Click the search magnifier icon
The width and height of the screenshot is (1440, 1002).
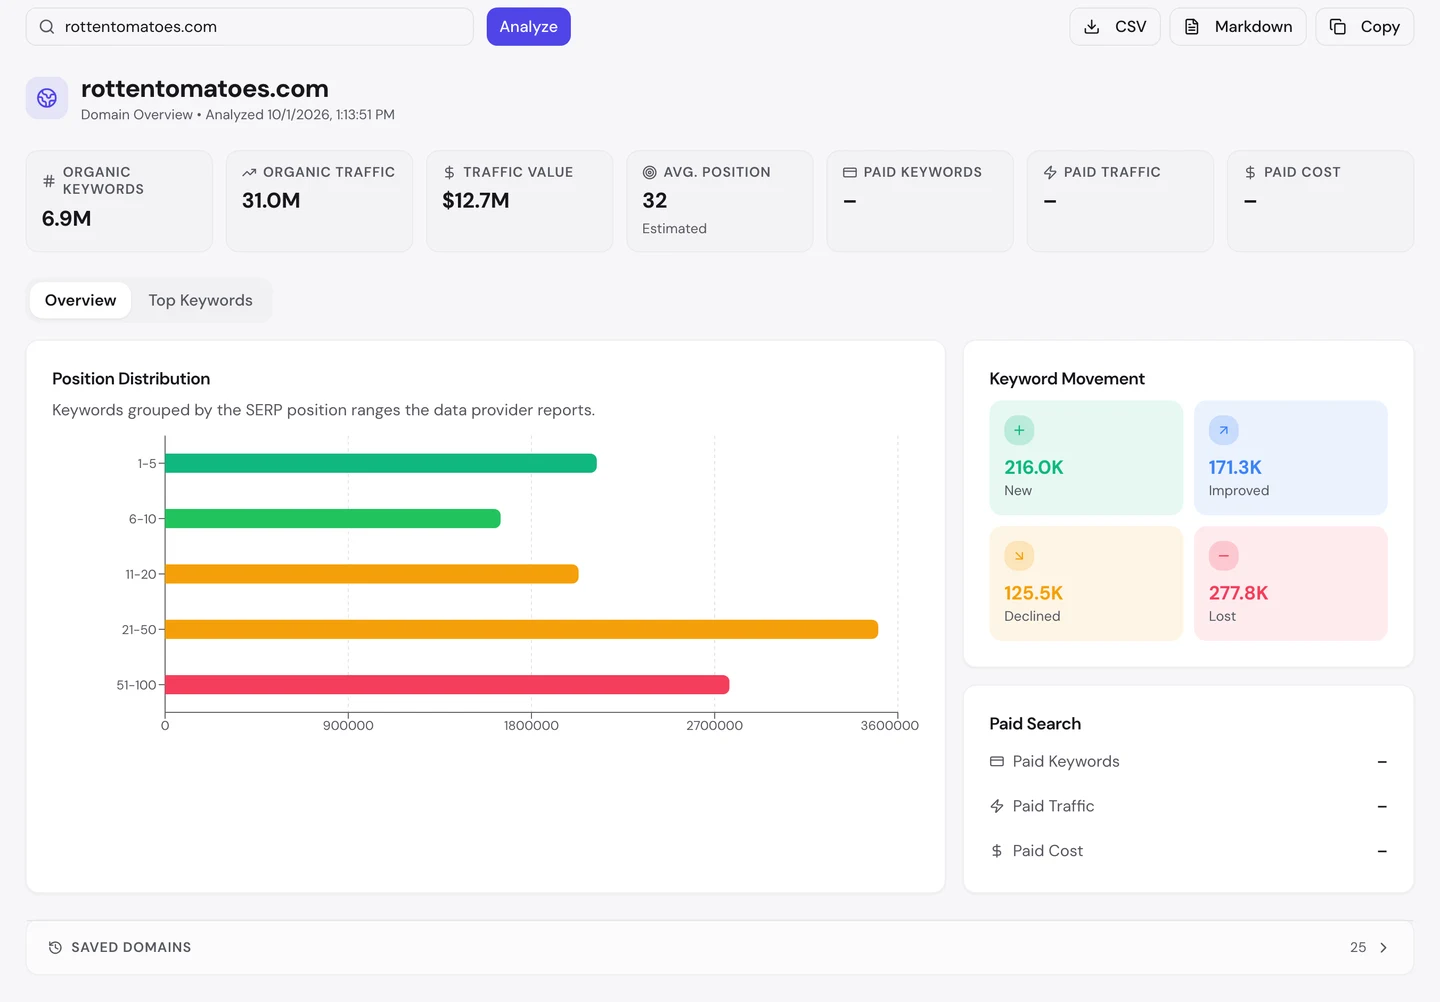pos(47,27)
